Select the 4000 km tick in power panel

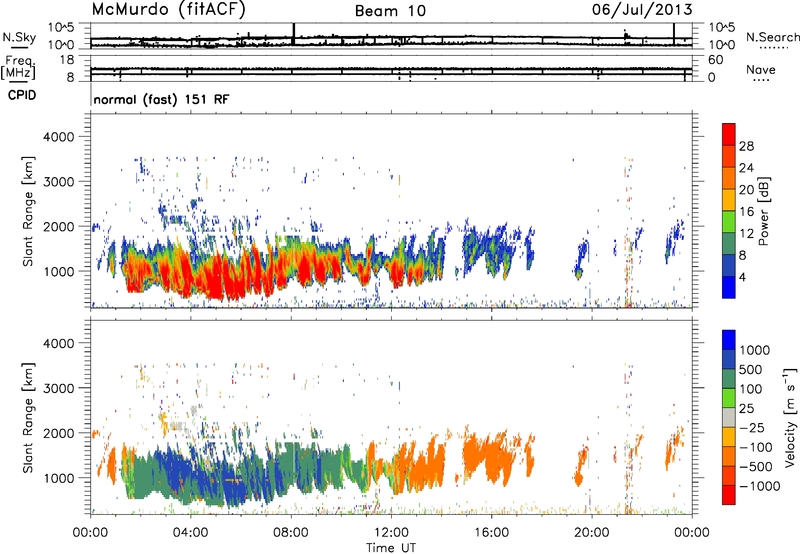pos(58,137)
